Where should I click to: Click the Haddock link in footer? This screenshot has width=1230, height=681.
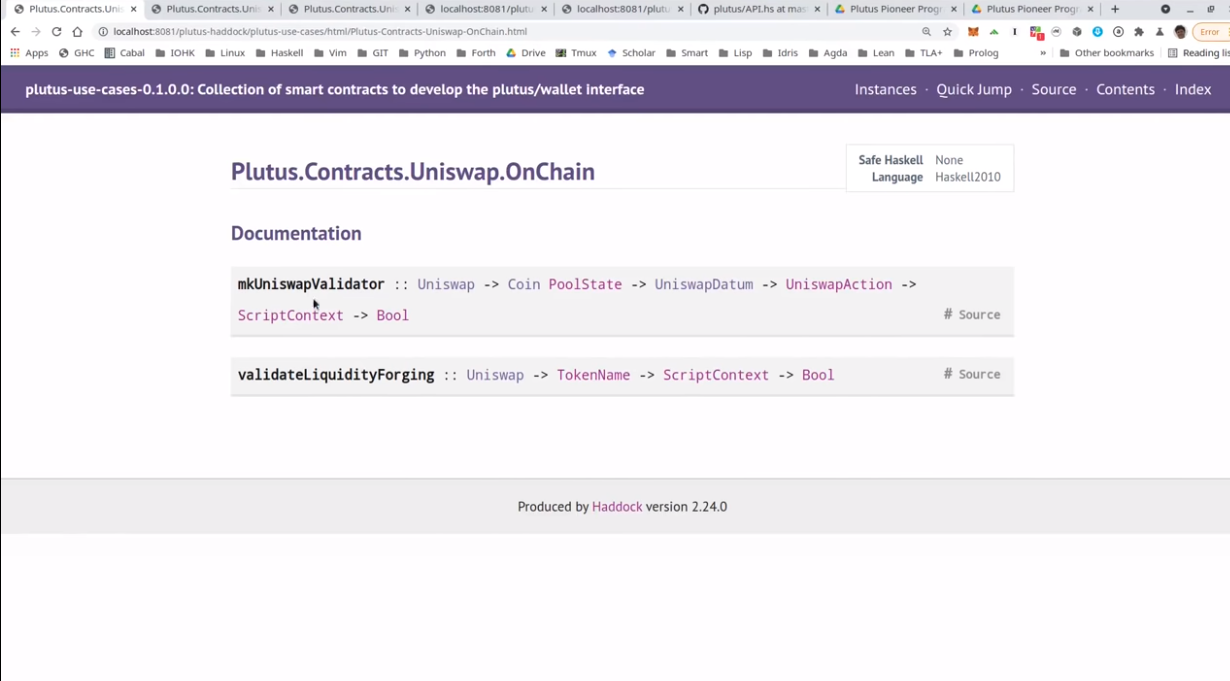click(617, 507)
